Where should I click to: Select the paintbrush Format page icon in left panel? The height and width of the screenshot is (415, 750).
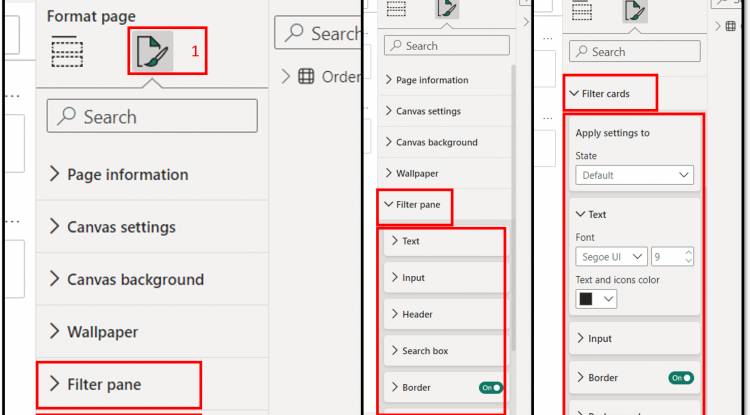pyautogui.click(x=152, y=51)
